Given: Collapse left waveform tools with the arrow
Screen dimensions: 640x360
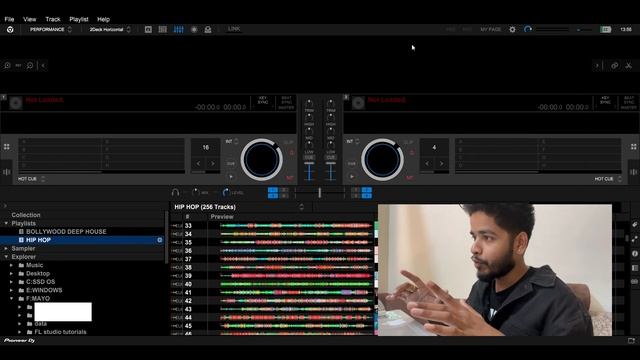Looking at the screenshot, I should (43, 65).
